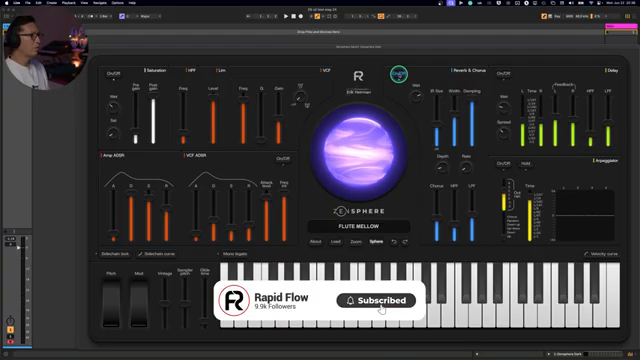Adjust the Amp ADSR Sustain slider
The image size is (640, 360).
click(149, 216)
